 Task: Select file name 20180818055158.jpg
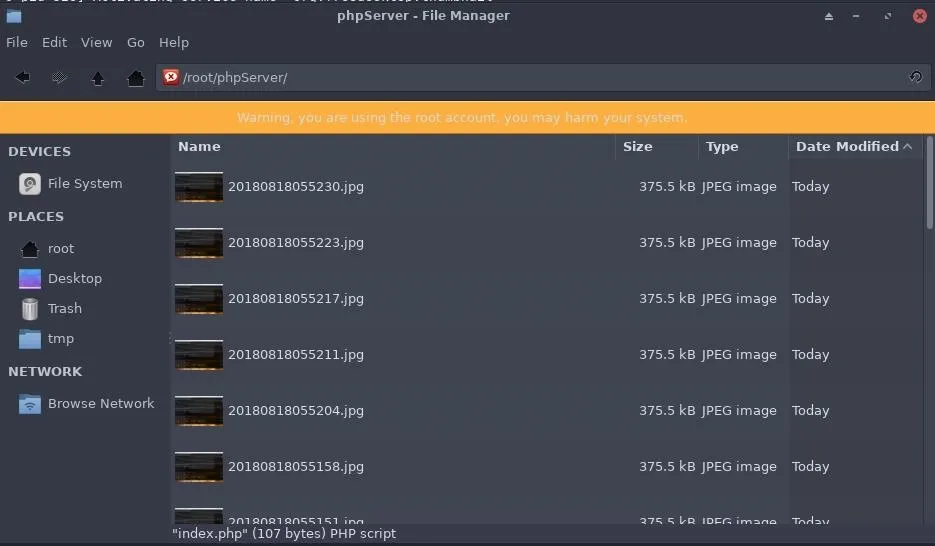296,467
